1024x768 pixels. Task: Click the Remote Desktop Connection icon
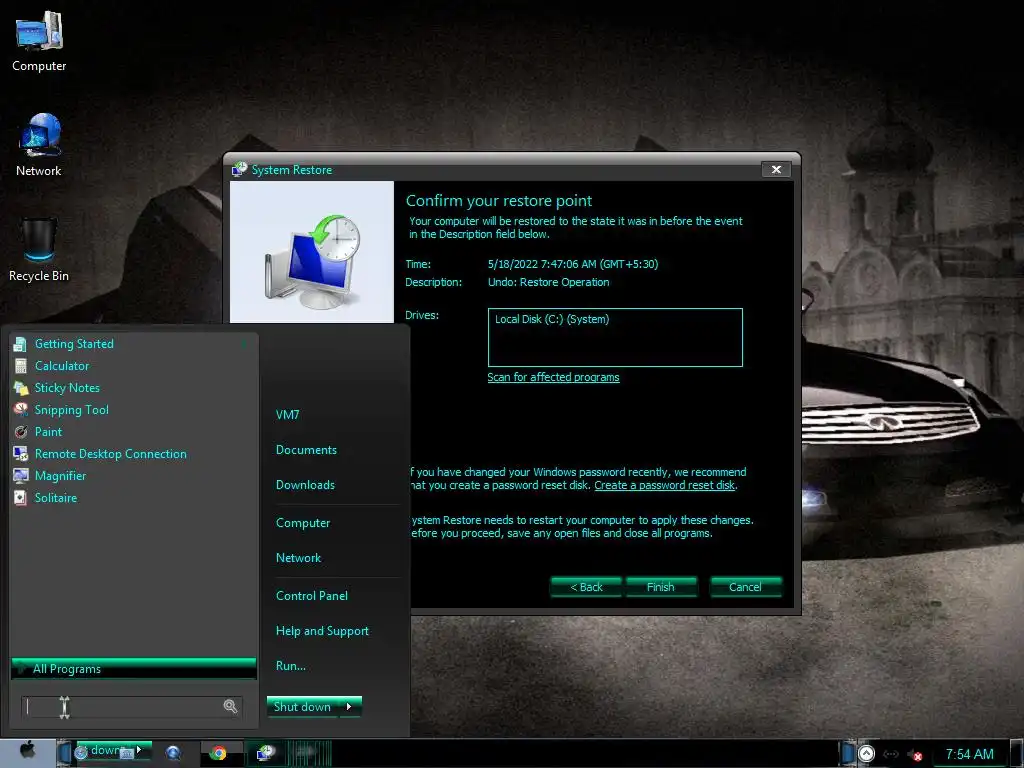coord(20,454)
